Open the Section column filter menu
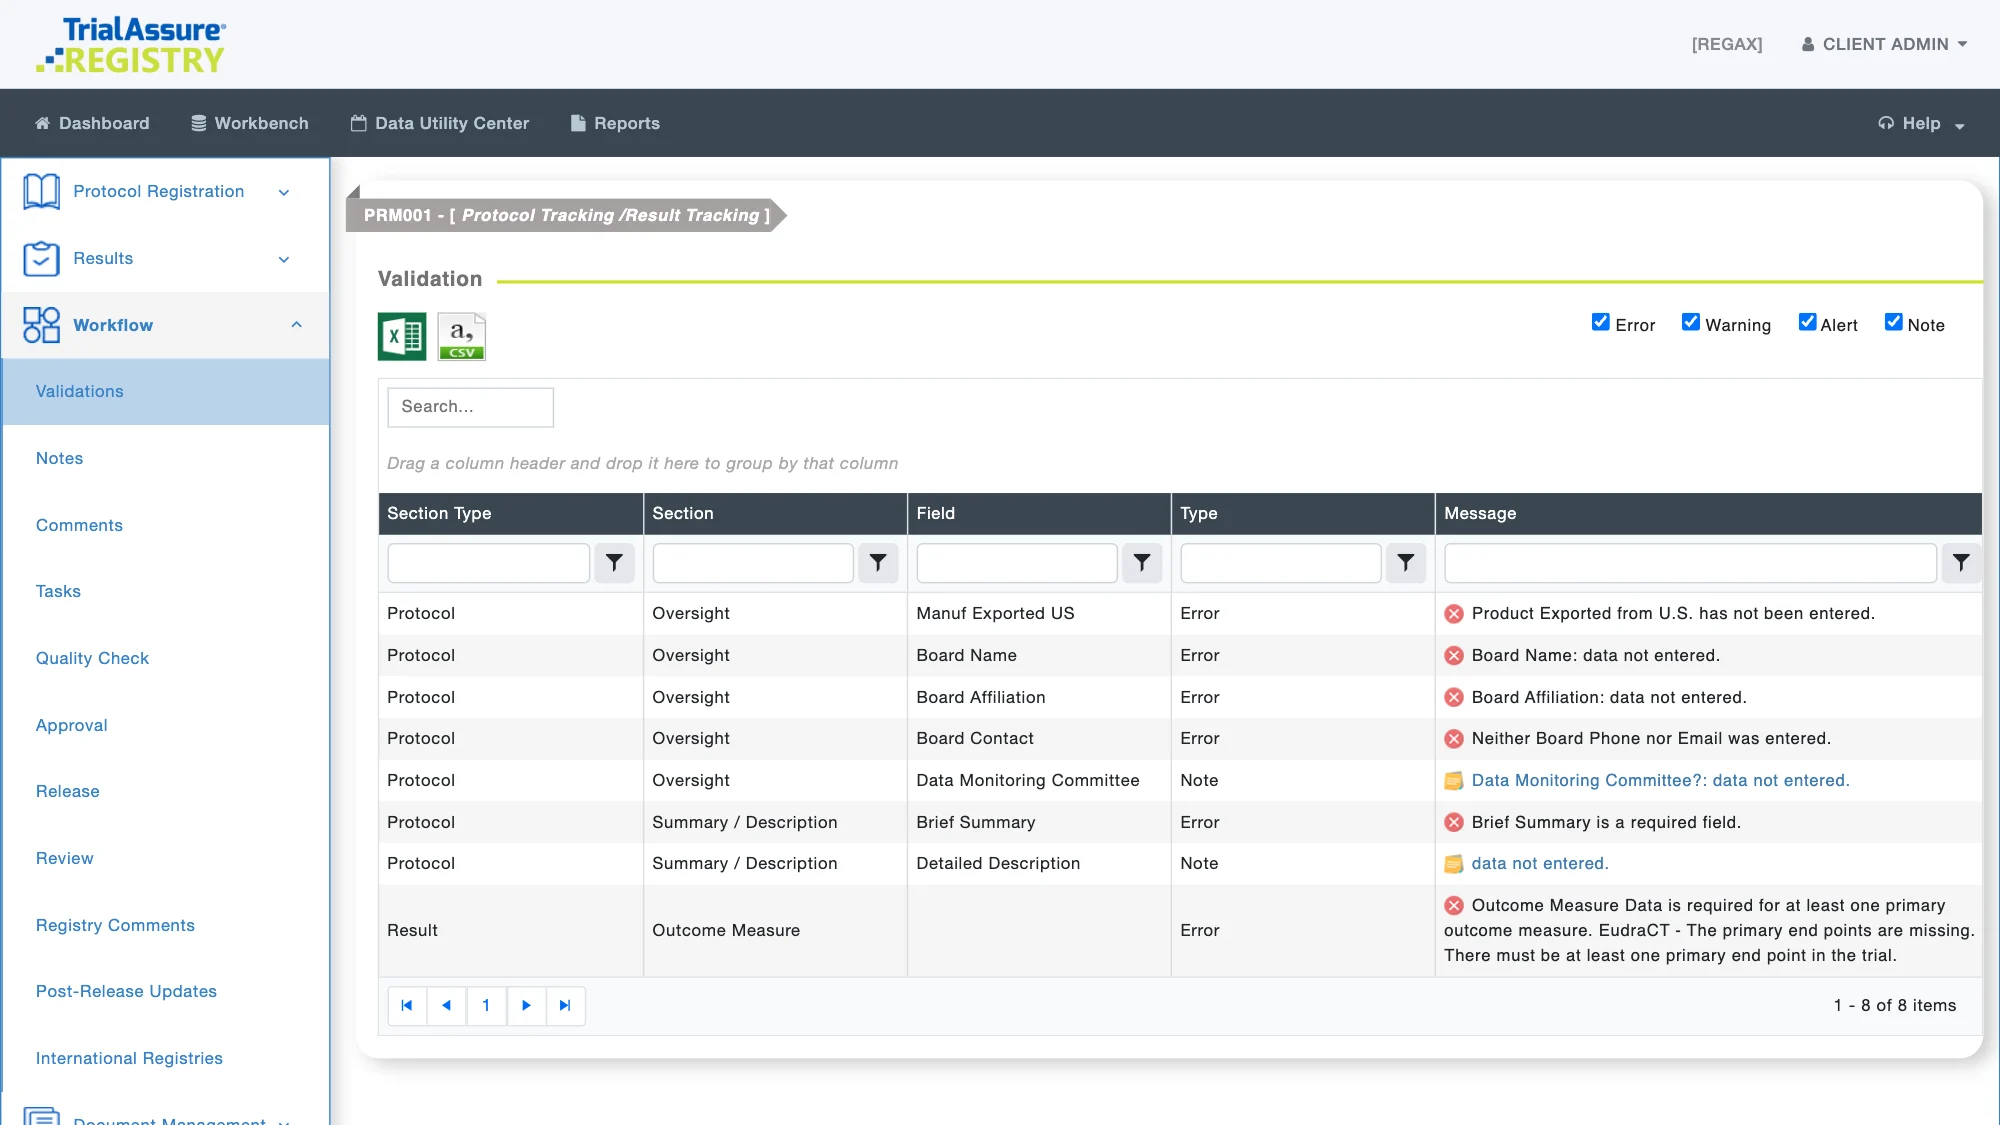 point(878,563)
